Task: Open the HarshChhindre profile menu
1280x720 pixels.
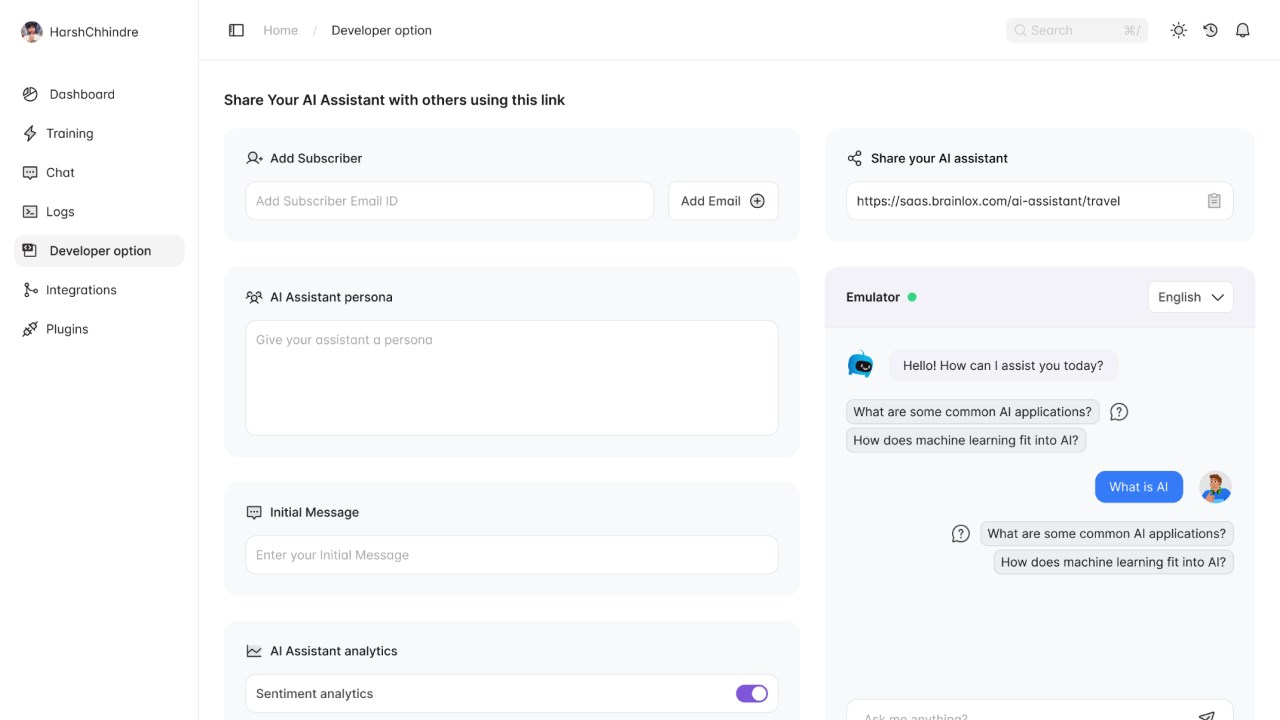Action: click(x=80, y=32)
